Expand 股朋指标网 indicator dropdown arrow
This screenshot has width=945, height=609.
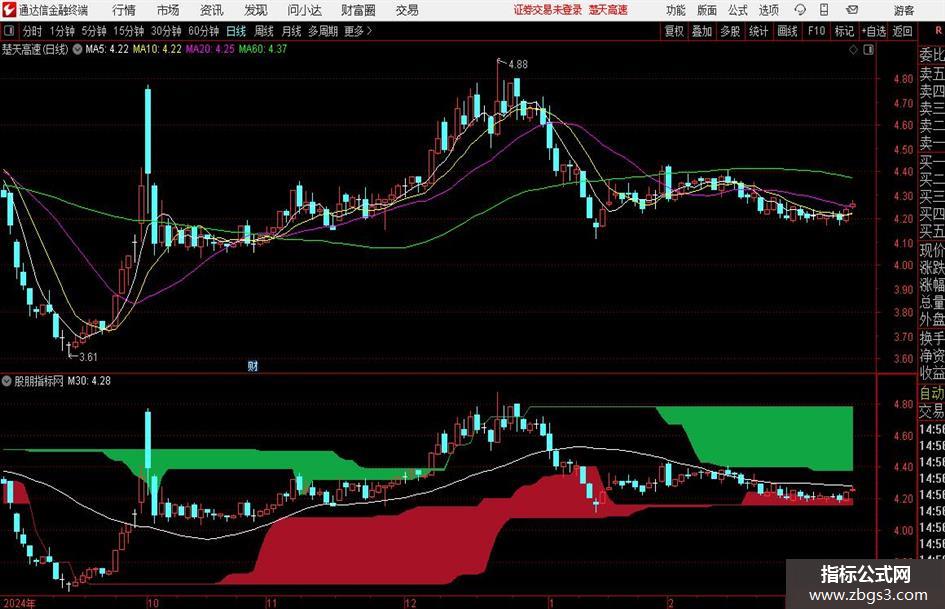coord(7,380)
